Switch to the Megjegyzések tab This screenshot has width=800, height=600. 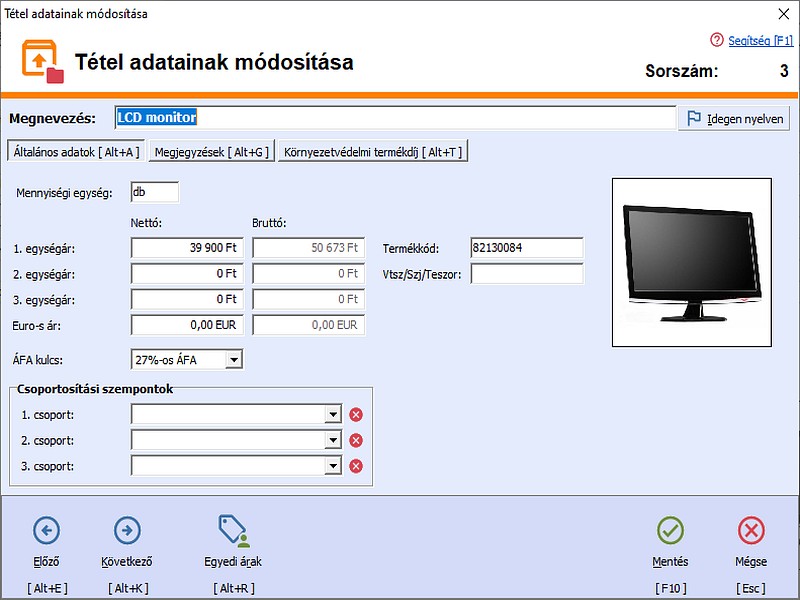[211, 152]
